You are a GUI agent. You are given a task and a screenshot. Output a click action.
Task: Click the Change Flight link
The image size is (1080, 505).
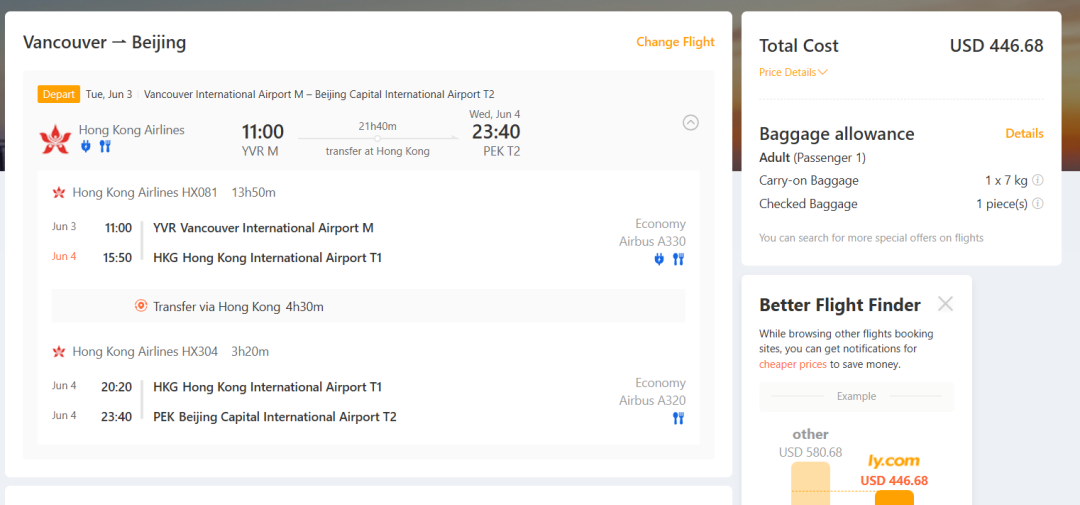click(x=675, y=42)
